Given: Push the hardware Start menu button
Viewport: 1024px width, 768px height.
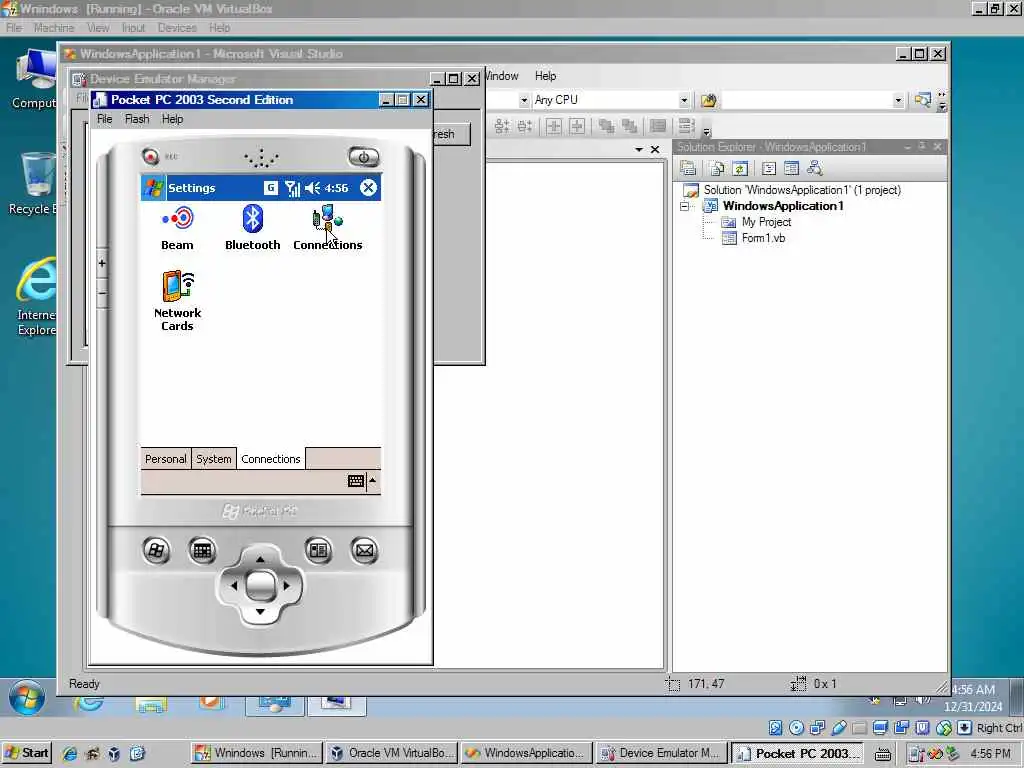Looking at the screenshot, I should (156, 551).
